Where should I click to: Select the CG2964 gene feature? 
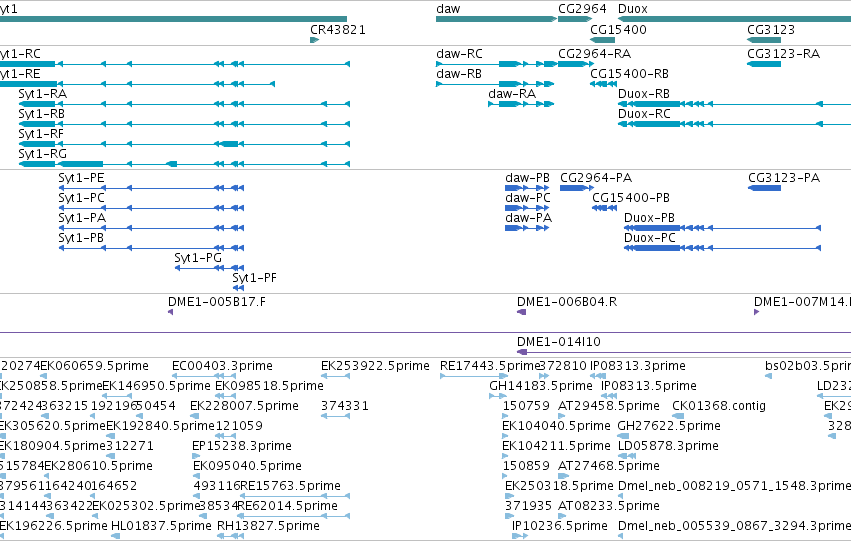coord(575,19)
